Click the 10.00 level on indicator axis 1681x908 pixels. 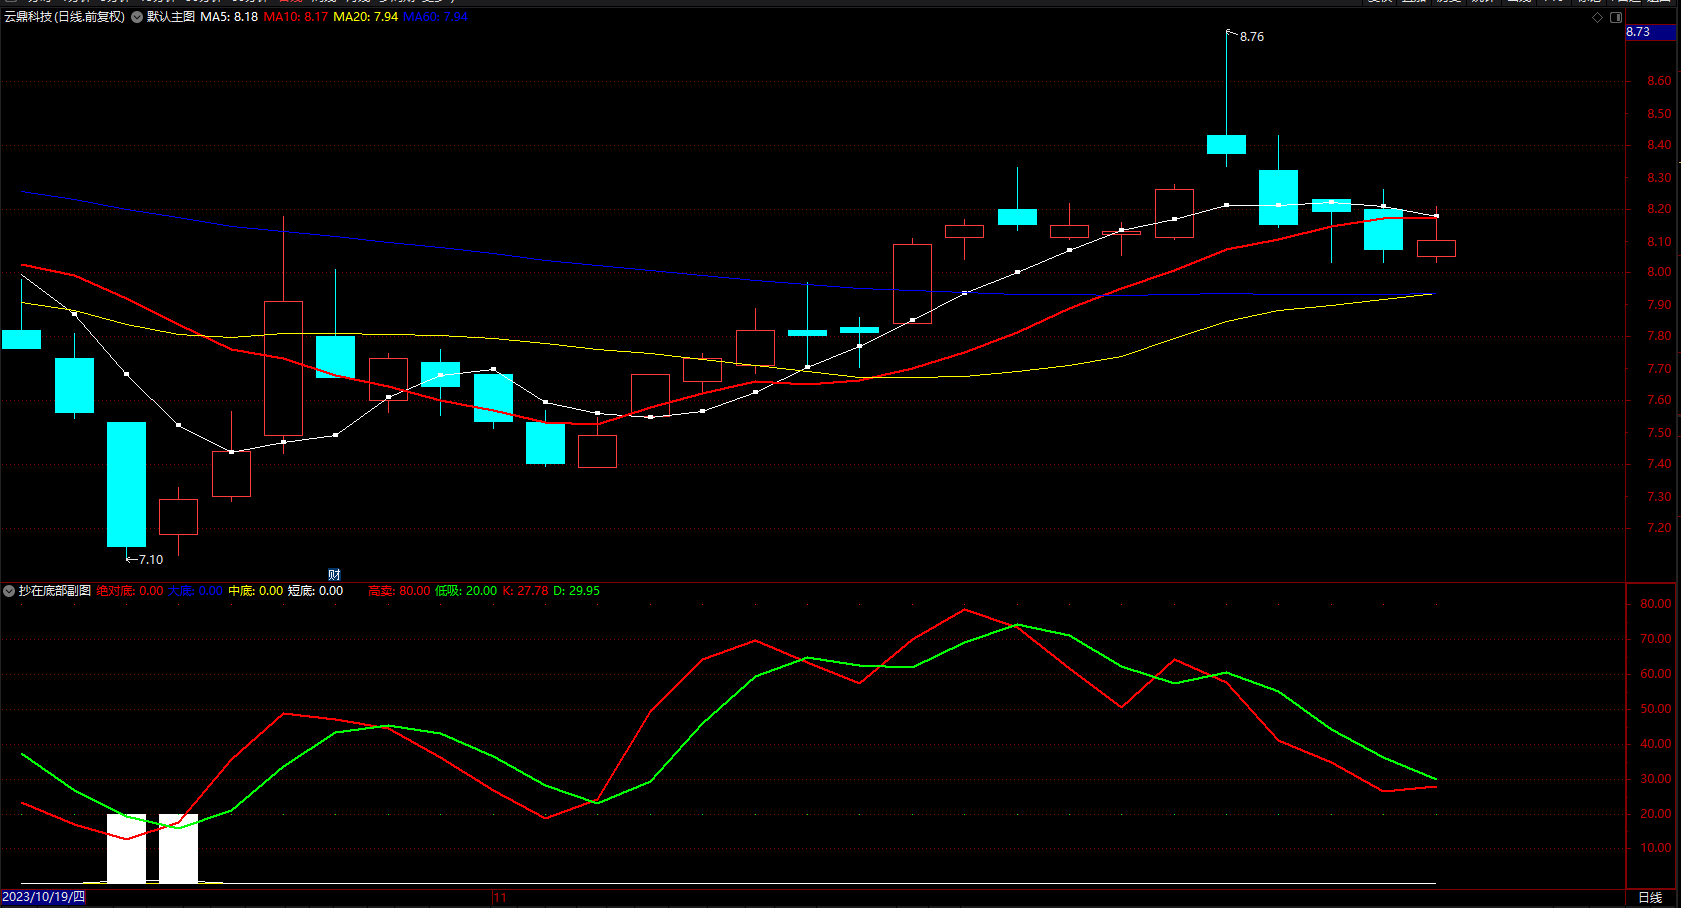(x=1656, y=848)
